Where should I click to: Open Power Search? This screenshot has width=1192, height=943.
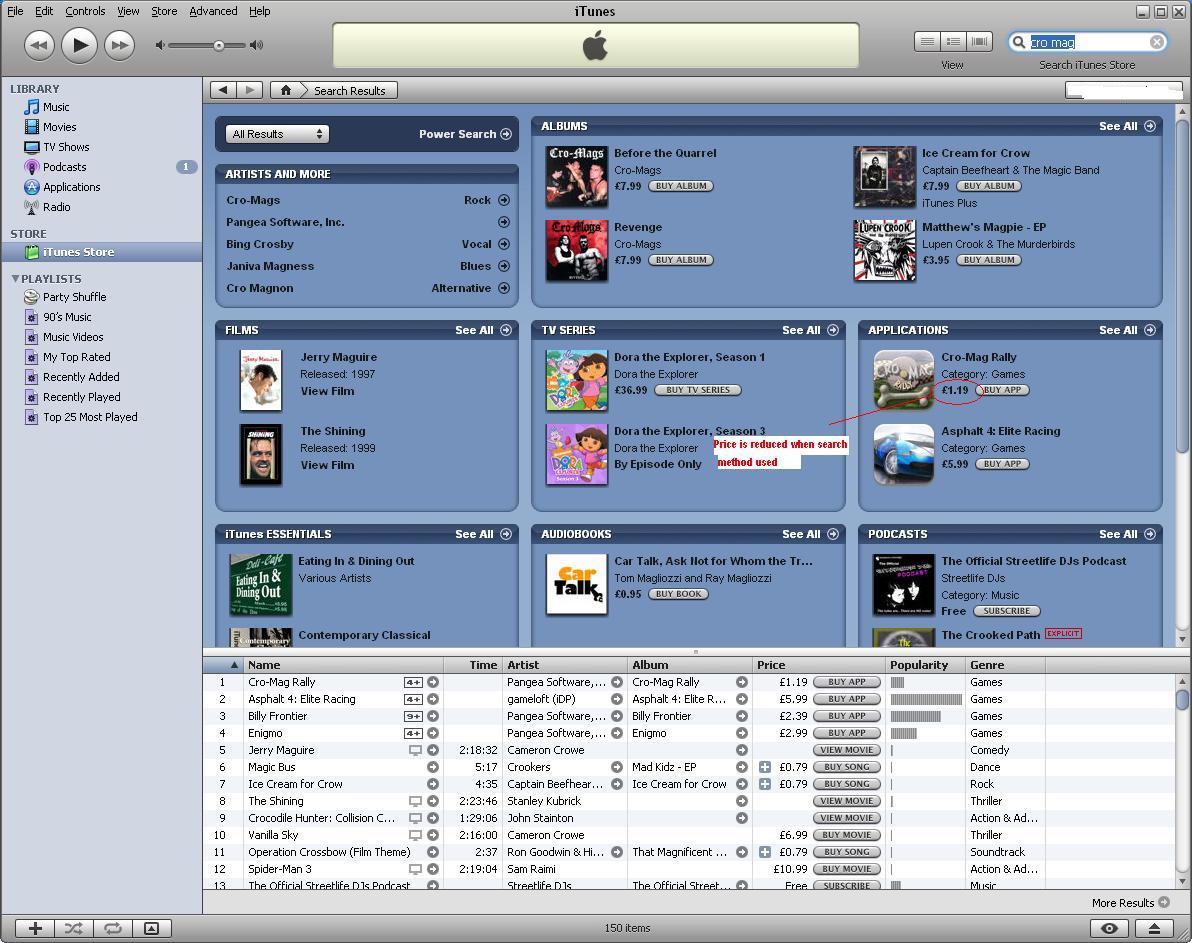pyautogui.click(x=465, y=134)
